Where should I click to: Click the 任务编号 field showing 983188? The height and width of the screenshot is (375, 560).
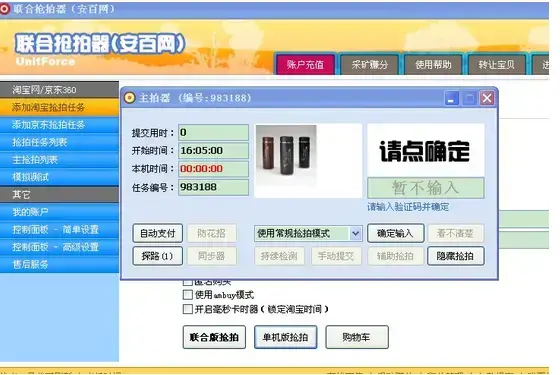coord(214,187)
